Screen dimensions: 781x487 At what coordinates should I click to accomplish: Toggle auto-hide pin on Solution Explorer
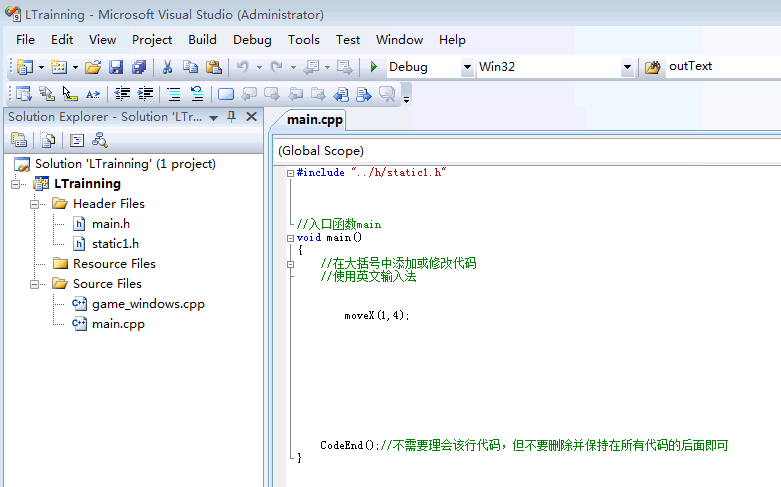pos(232,117)
